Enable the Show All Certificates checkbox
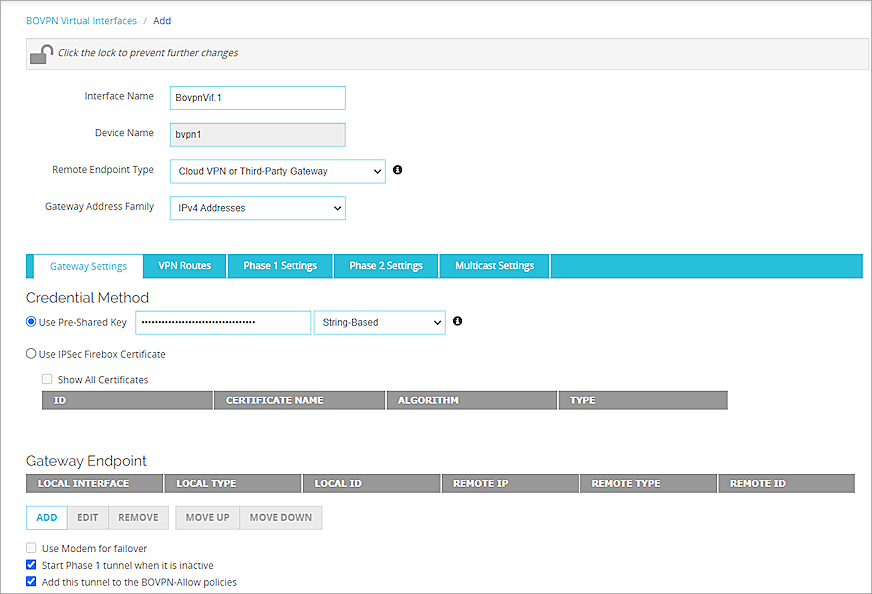Image resolution: width=872 pixels, height=594 pixels. coord(47,379)
